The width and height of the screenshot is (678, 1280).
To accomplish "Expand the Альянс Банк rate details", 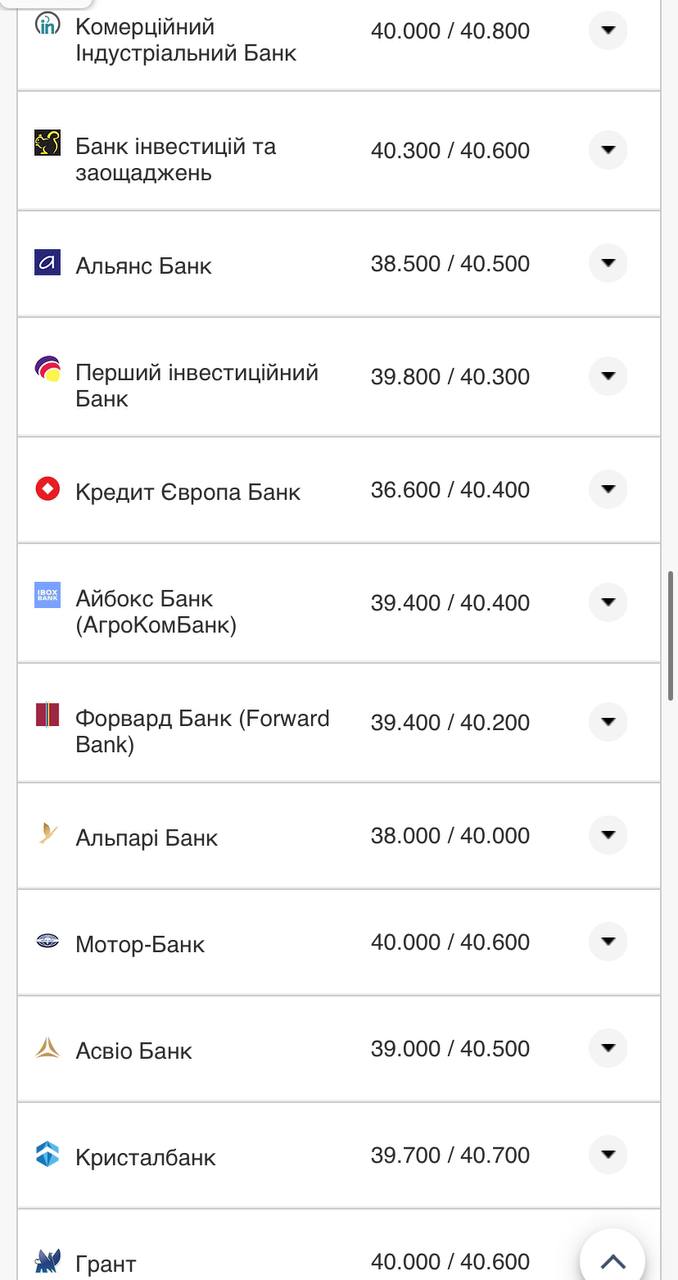I will [607, 263].
